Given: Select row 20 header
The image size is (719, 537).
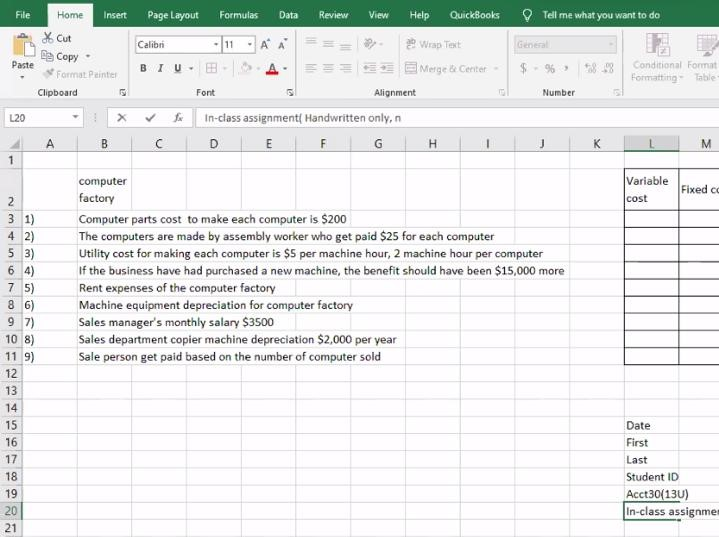Looking at the screenshot, I should [11, 511].
